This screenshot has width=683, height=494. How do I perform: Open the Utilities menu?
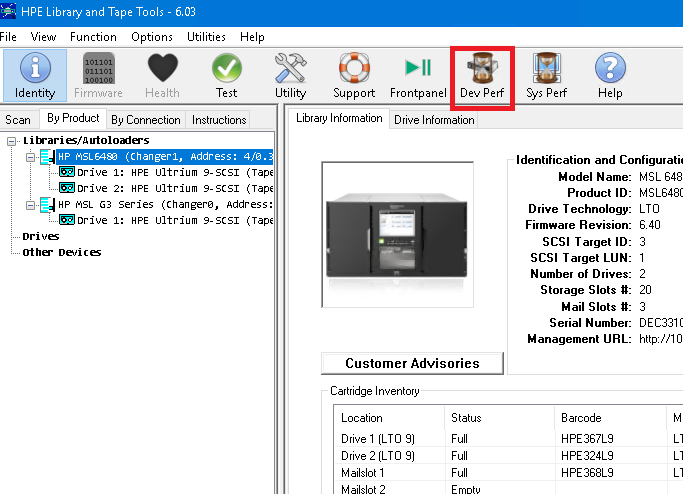[206, 37]
